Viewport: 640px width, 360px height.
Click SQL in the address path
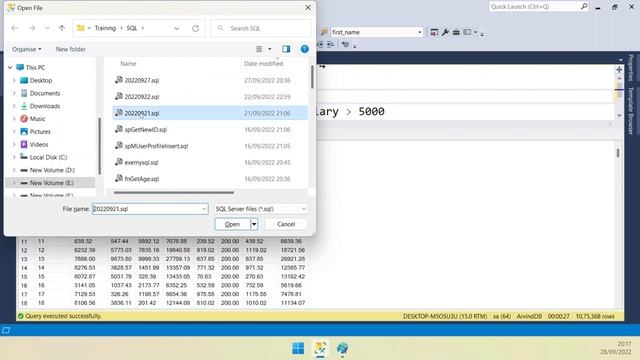[x=131, y=28]
